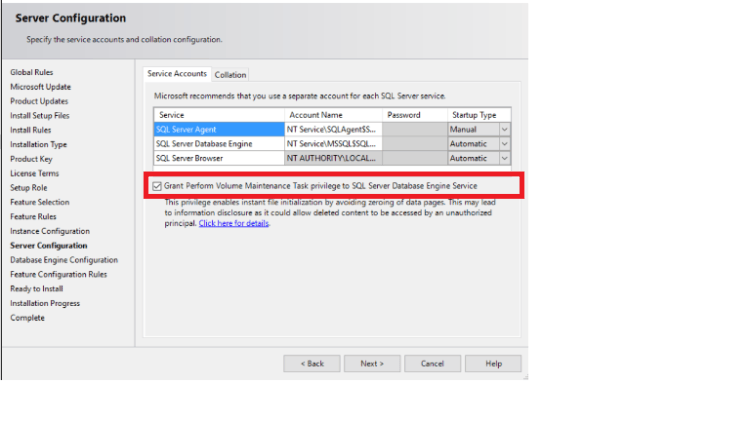Click the SQL Server Agent password field
Screen dimensions: 750x421
[x=415, y=129]
